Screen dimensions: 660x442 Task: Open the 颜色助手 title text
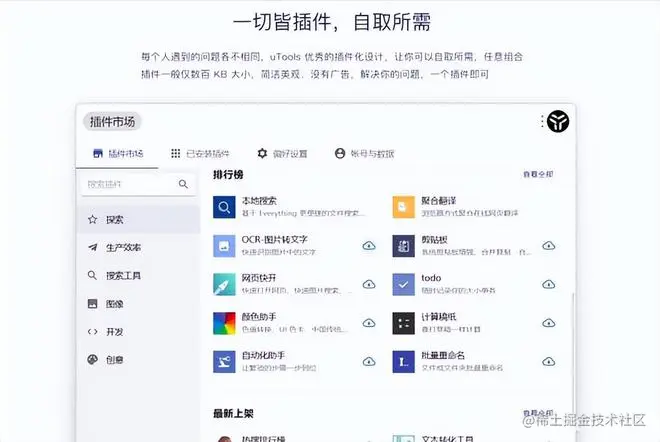click(x=259, y=317)
